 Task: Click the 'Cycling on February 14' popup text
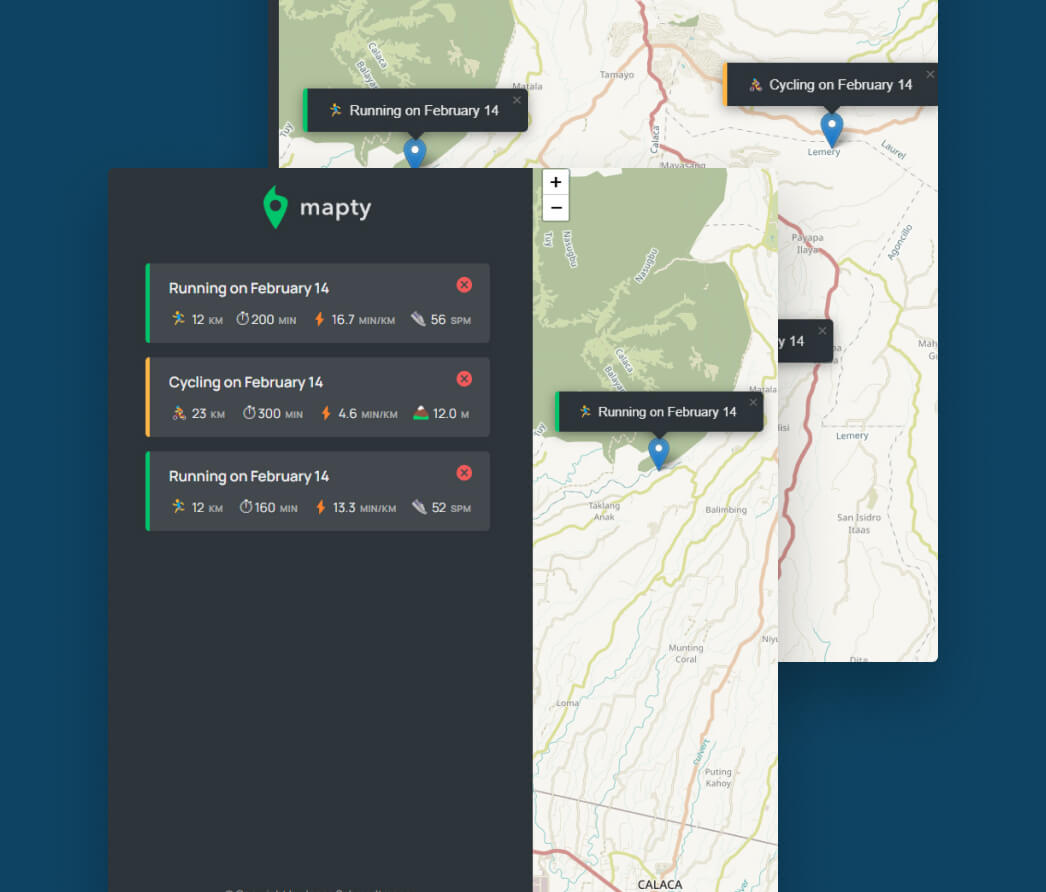coord(841,85)
